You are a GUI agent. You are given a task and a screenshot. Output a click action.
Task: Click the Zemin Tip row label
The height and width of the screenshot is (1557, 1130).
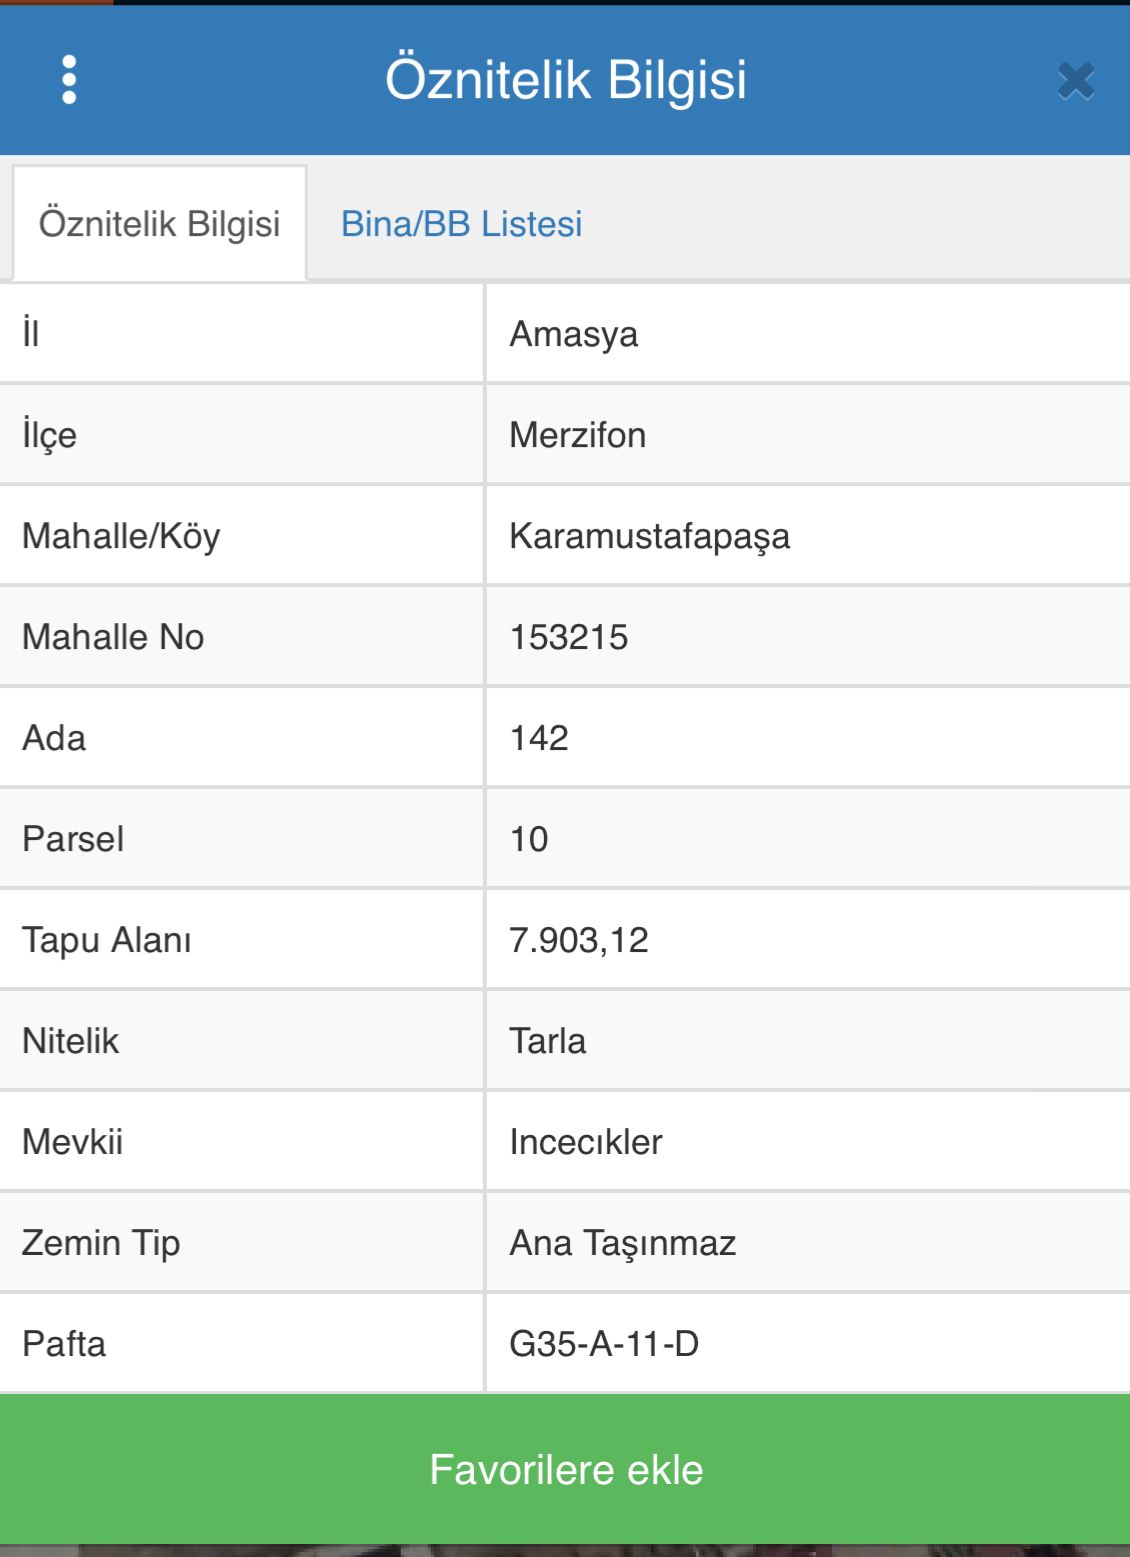point(101,1243)
